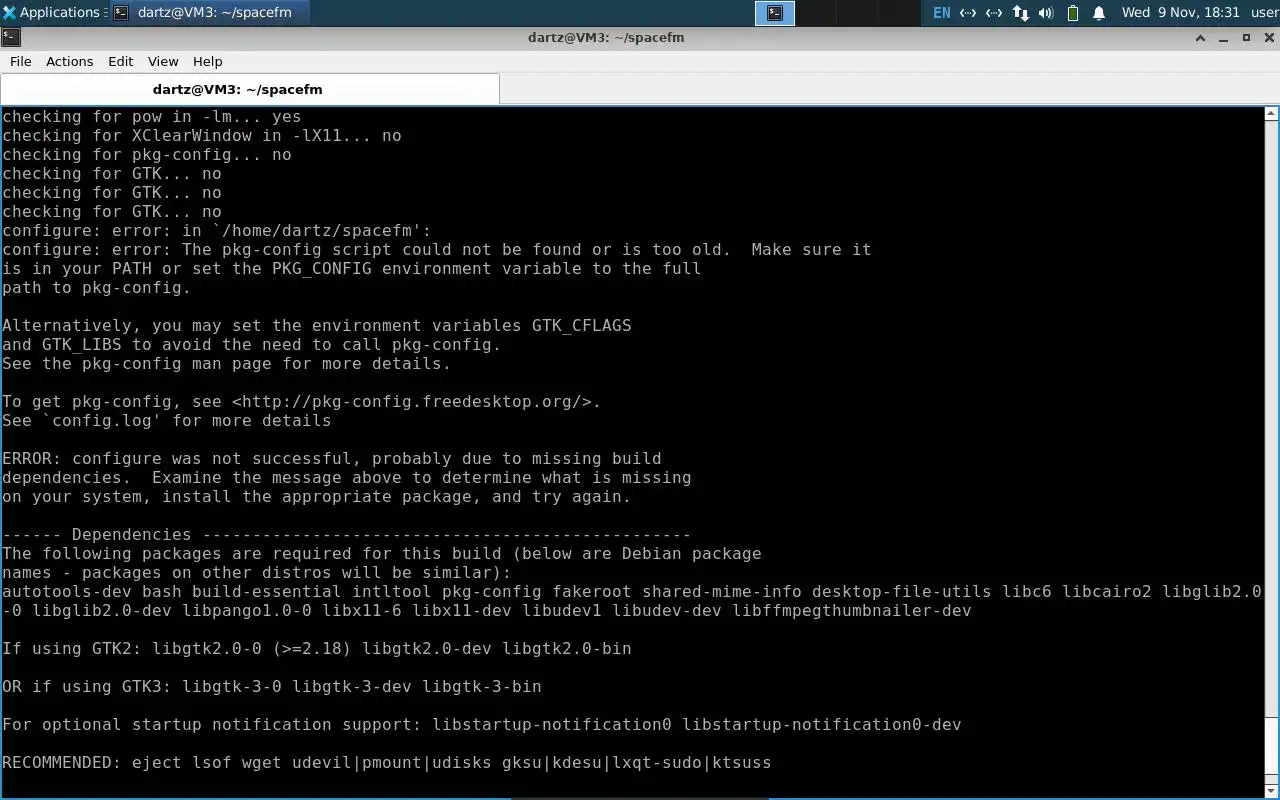Click the '------ Dependencies' header line
The width and height of the screenshot is (1280, 800).
(346, 535)
